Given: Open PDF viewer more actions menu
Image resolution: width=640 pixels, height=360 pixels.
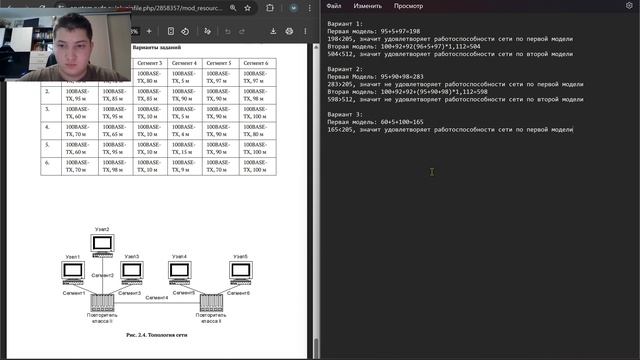Looking at the screenshot, I should pos(305,31).
